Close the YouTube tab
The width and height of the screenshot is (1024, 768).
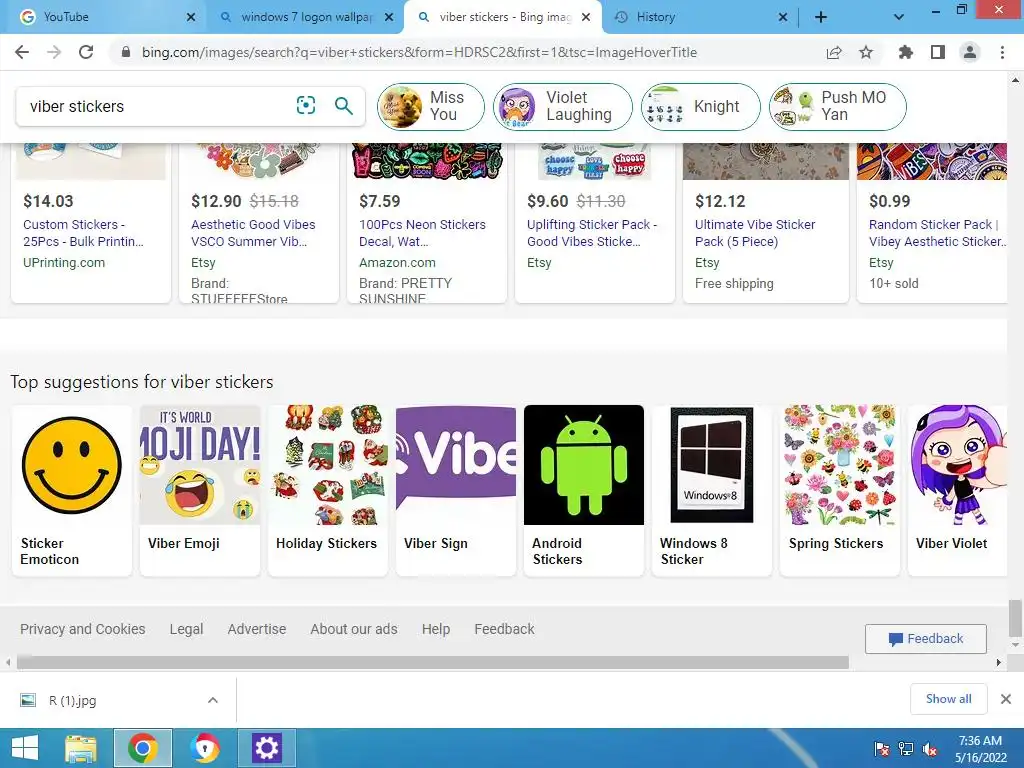(x=191, y=18)
